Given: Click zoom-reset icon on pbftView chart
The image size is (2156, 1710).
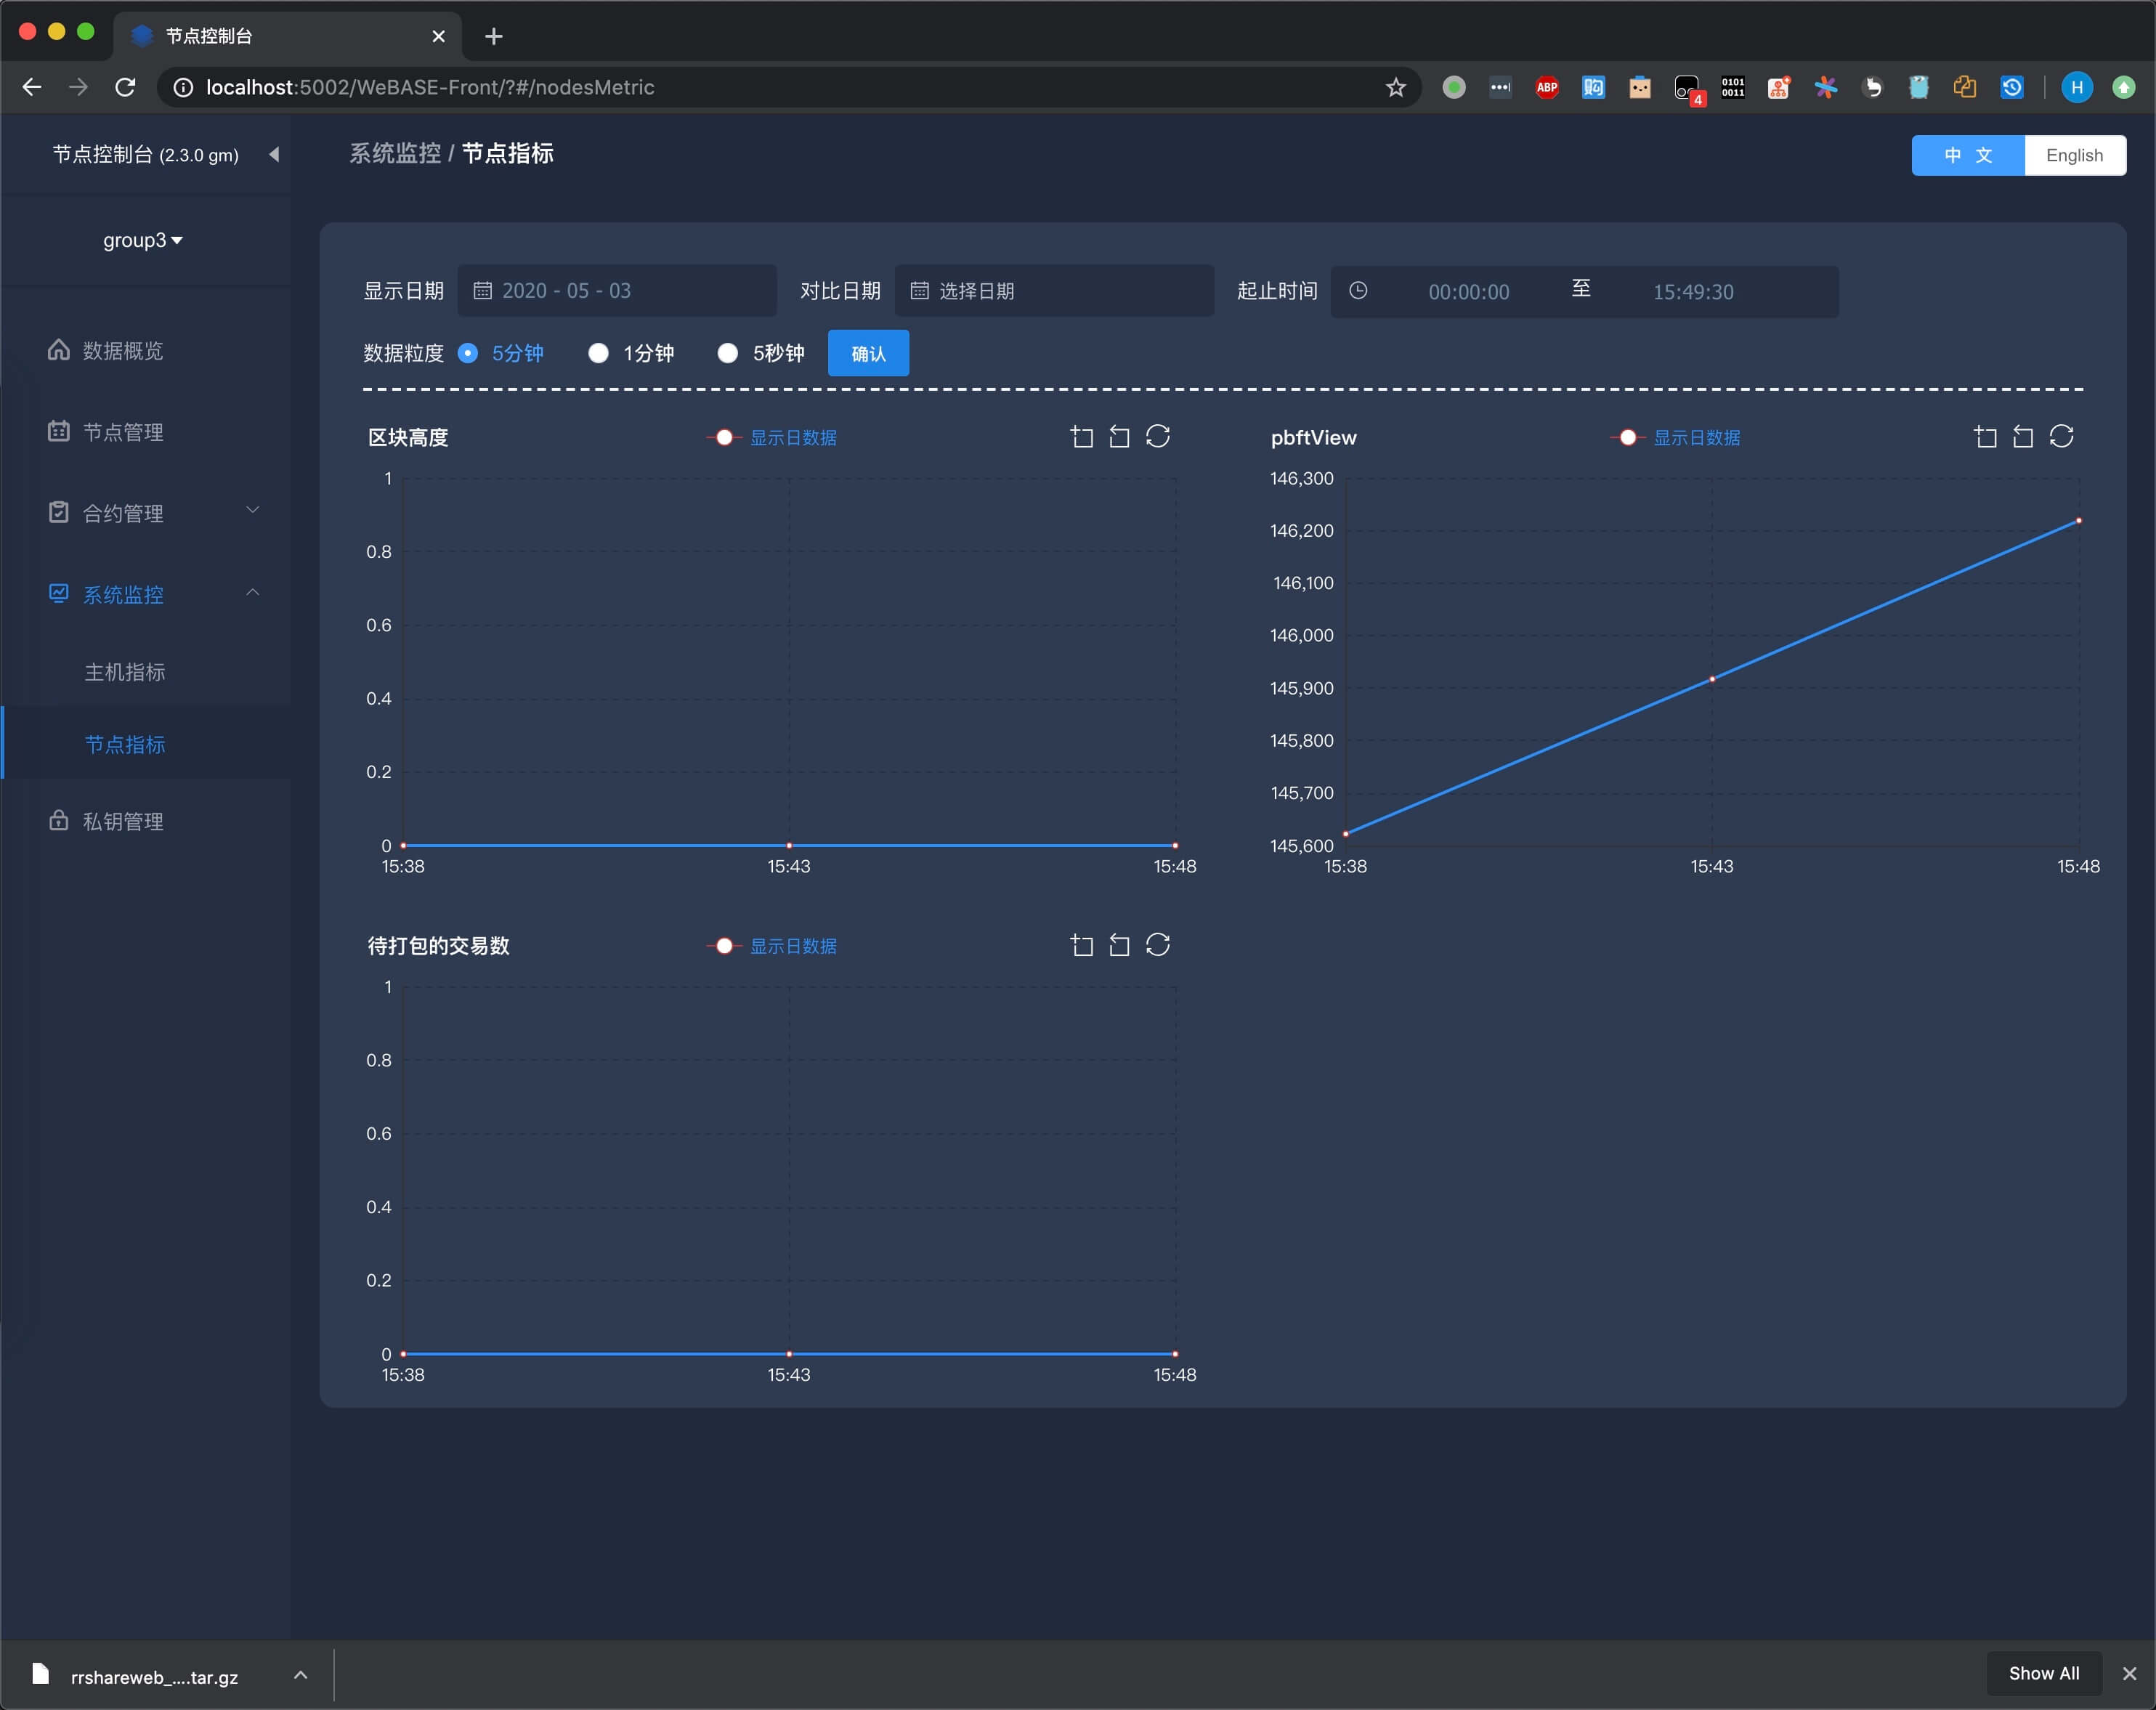Looking at the screenshot, I should point(2023,437).
